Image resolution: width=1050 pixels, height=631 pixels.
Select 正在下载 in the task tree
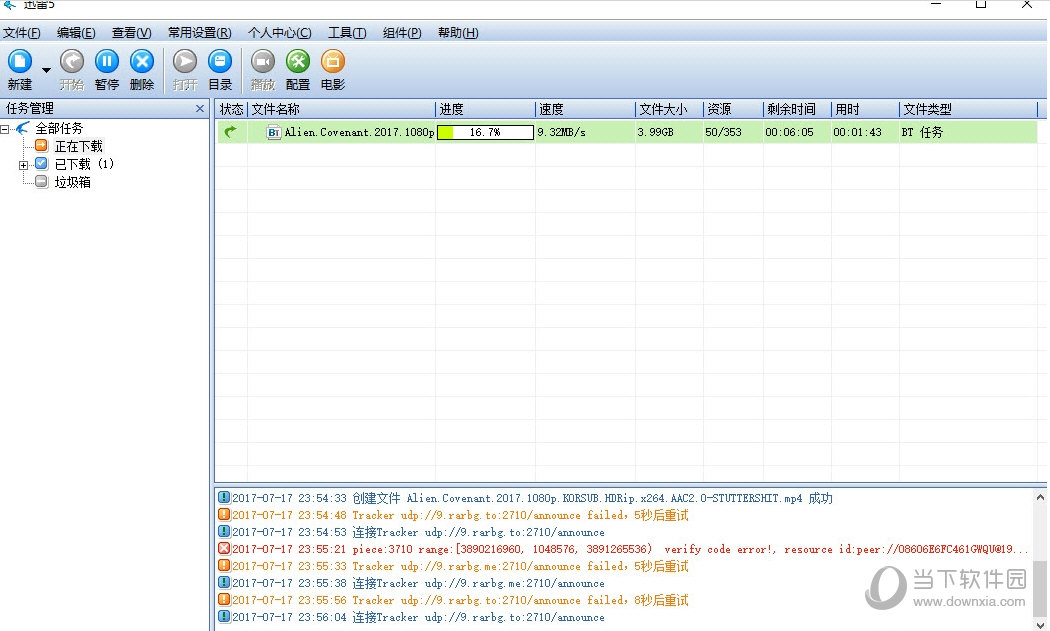coord(78,146)
